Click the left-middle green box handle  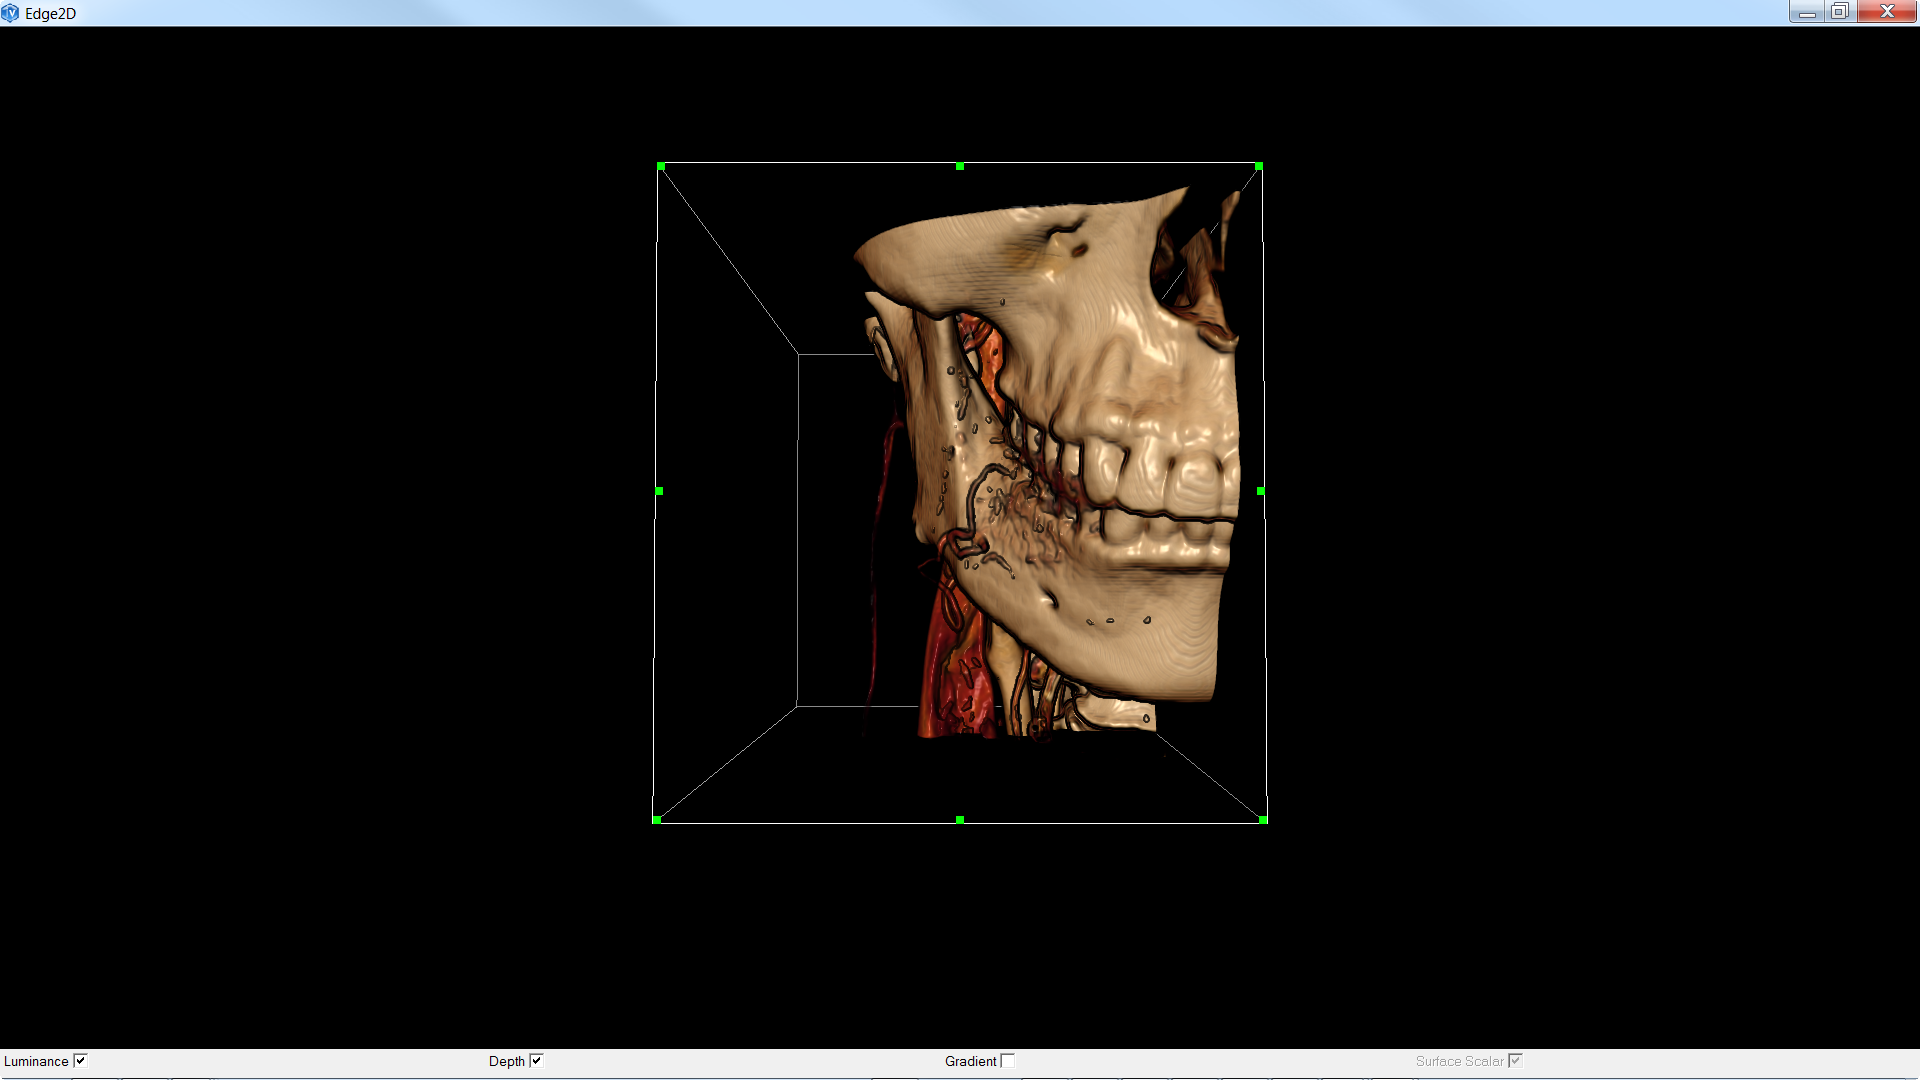(x=659, y=491)
